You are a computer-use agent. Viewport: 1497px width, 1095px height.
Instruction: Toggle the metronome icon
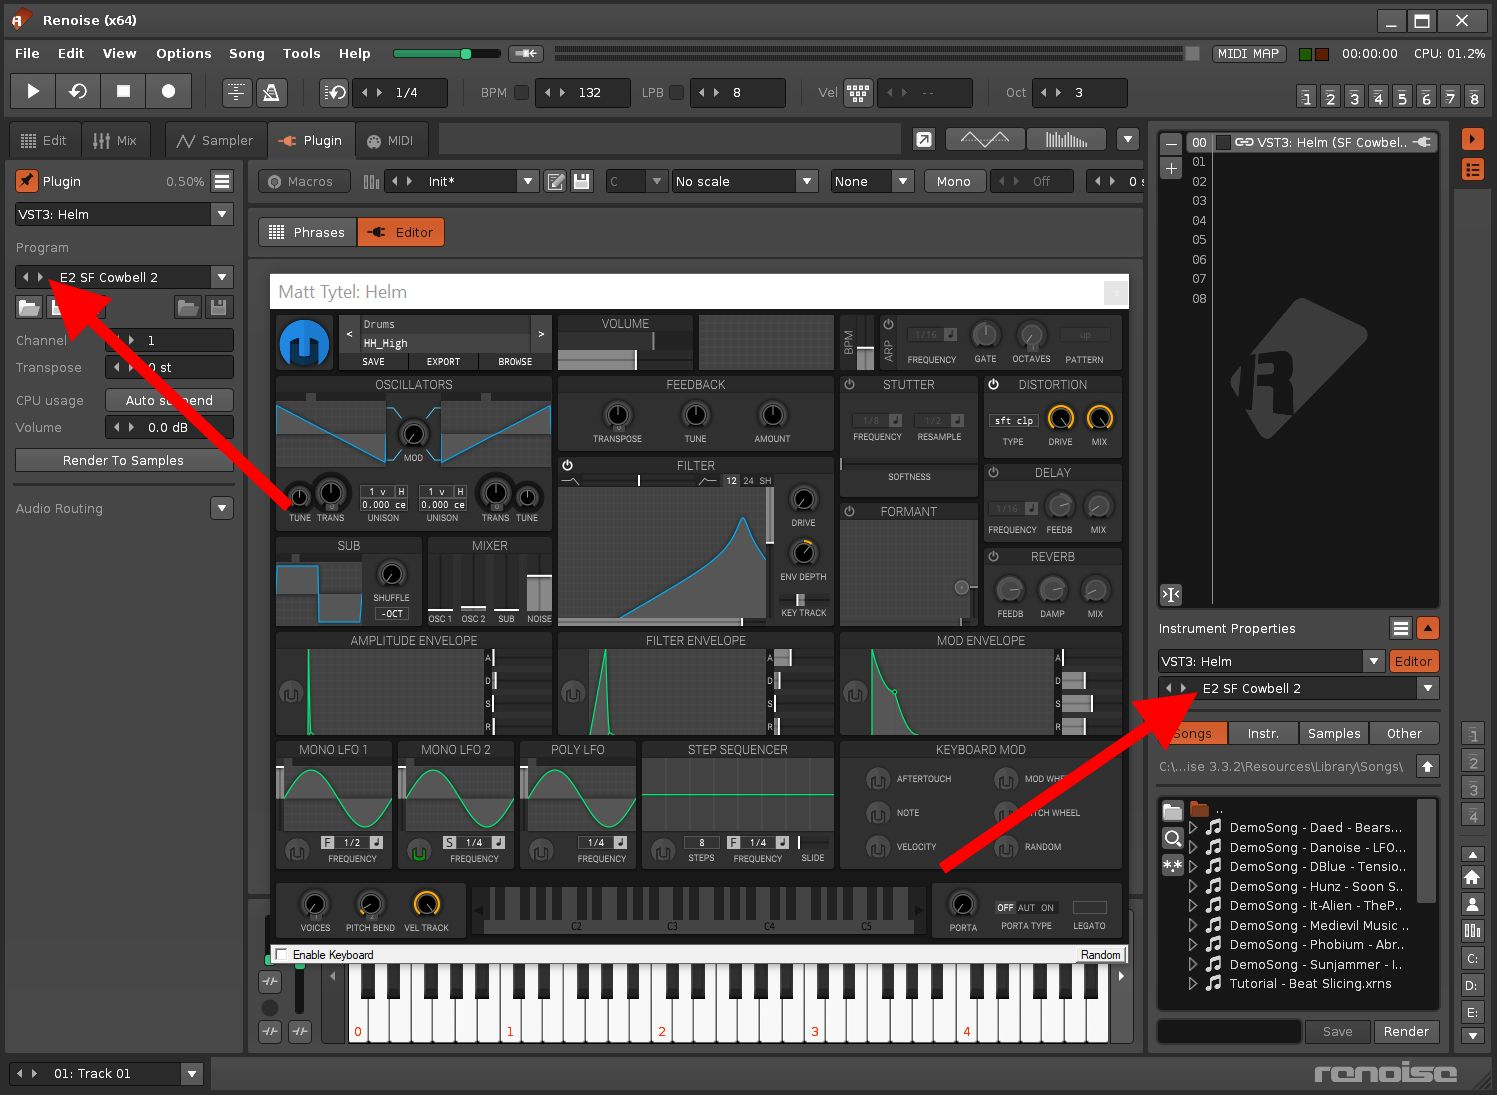(270, 92)
